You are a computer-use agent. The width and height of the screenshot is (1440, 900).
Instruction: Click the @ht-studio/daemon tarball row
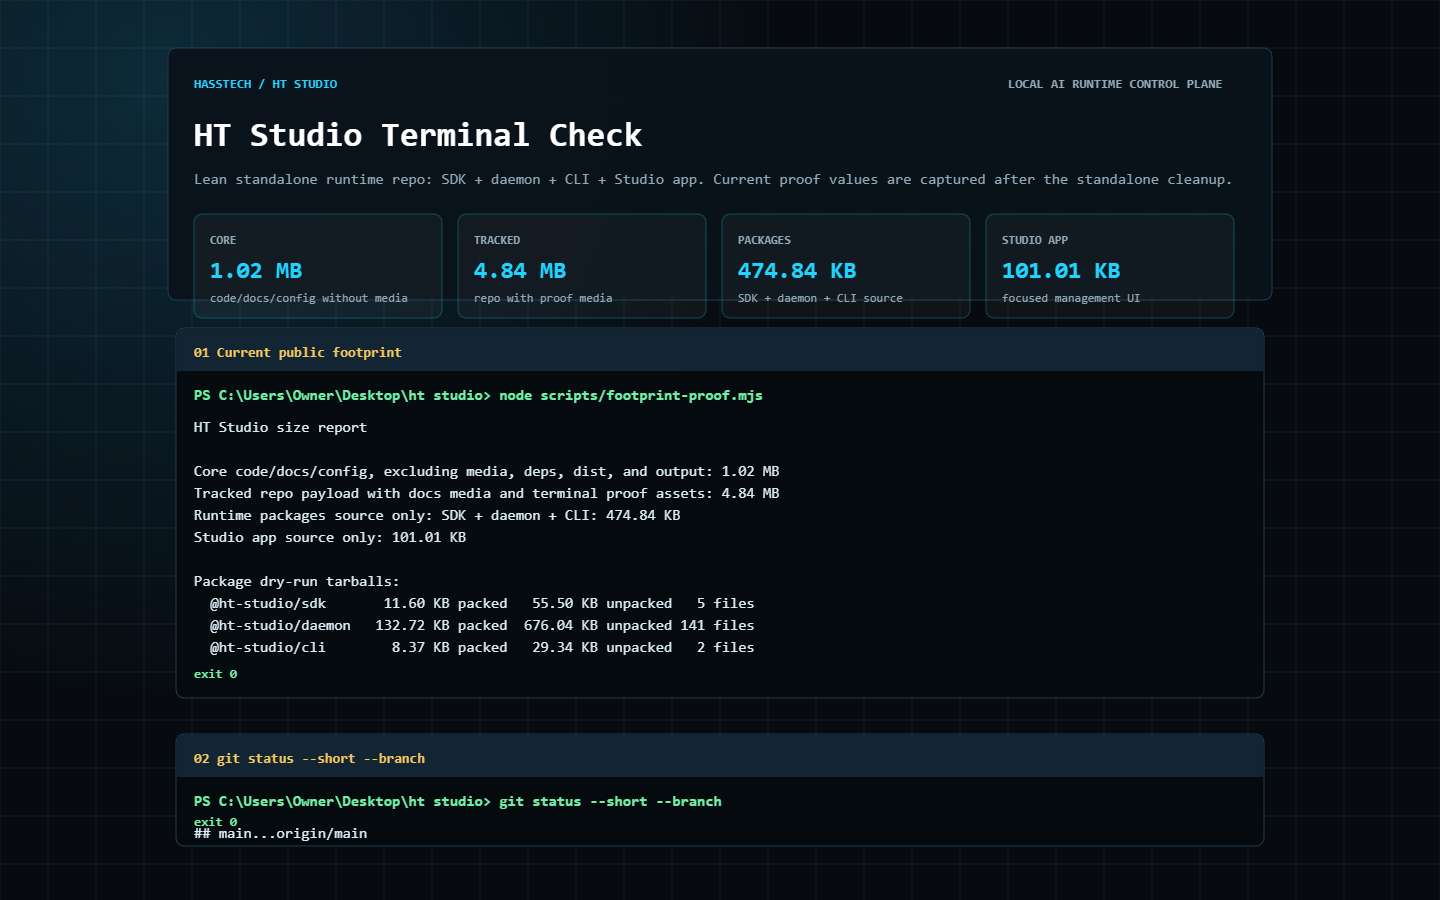pyautogui.click(x=482, y=626)
